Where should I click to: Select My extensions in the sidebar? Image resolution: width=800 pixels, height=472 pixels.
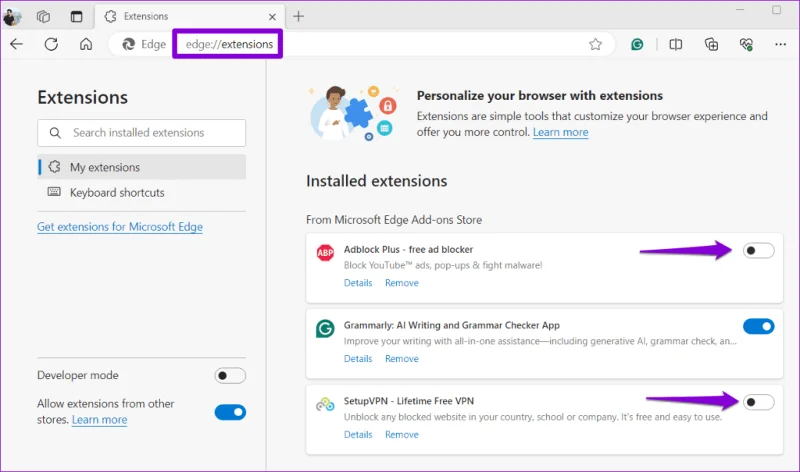point(141,167)
